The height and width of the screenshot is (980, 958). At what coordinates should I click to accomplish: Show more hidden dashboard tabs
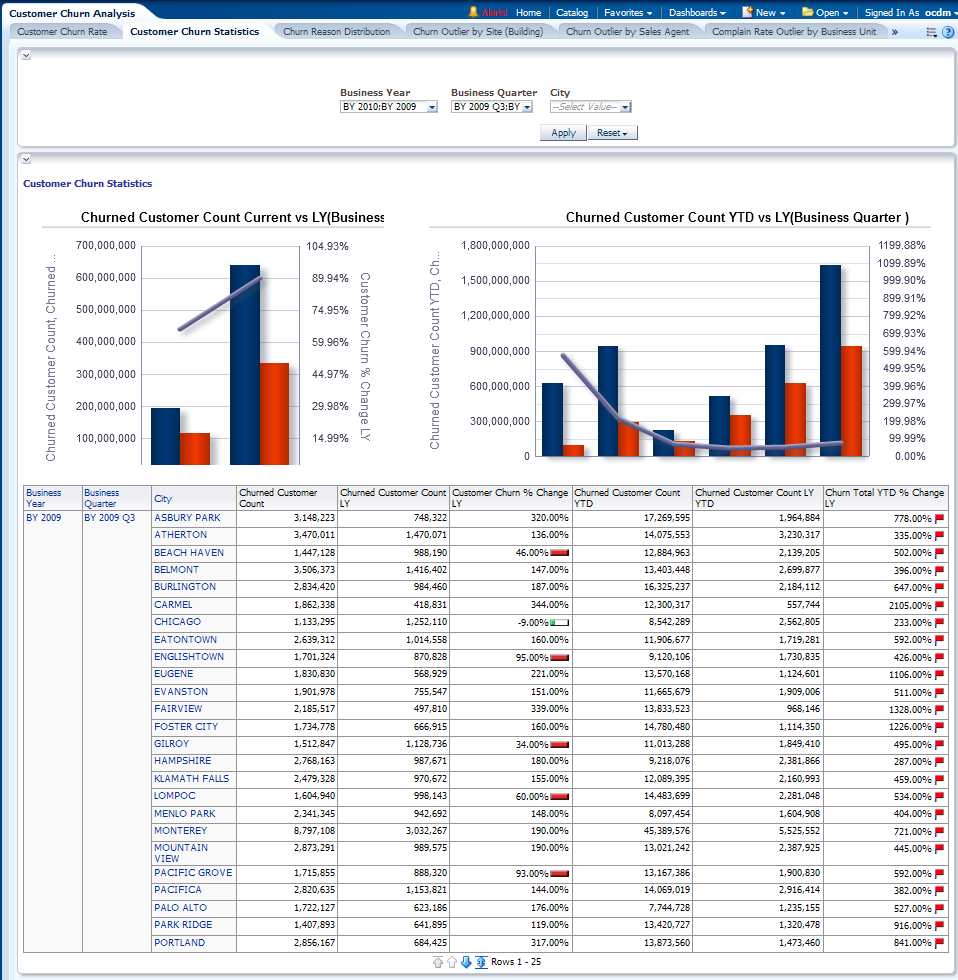894,32
